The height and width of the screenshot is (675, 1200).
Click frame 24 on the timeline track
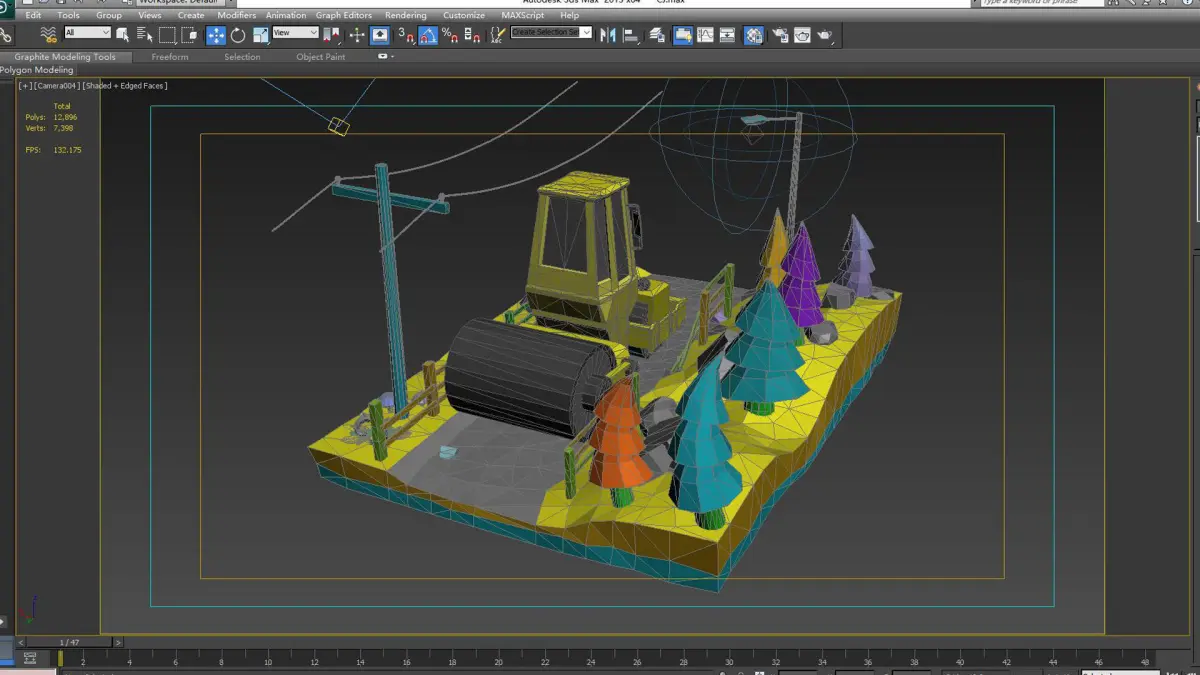click(x=590, y=659)
